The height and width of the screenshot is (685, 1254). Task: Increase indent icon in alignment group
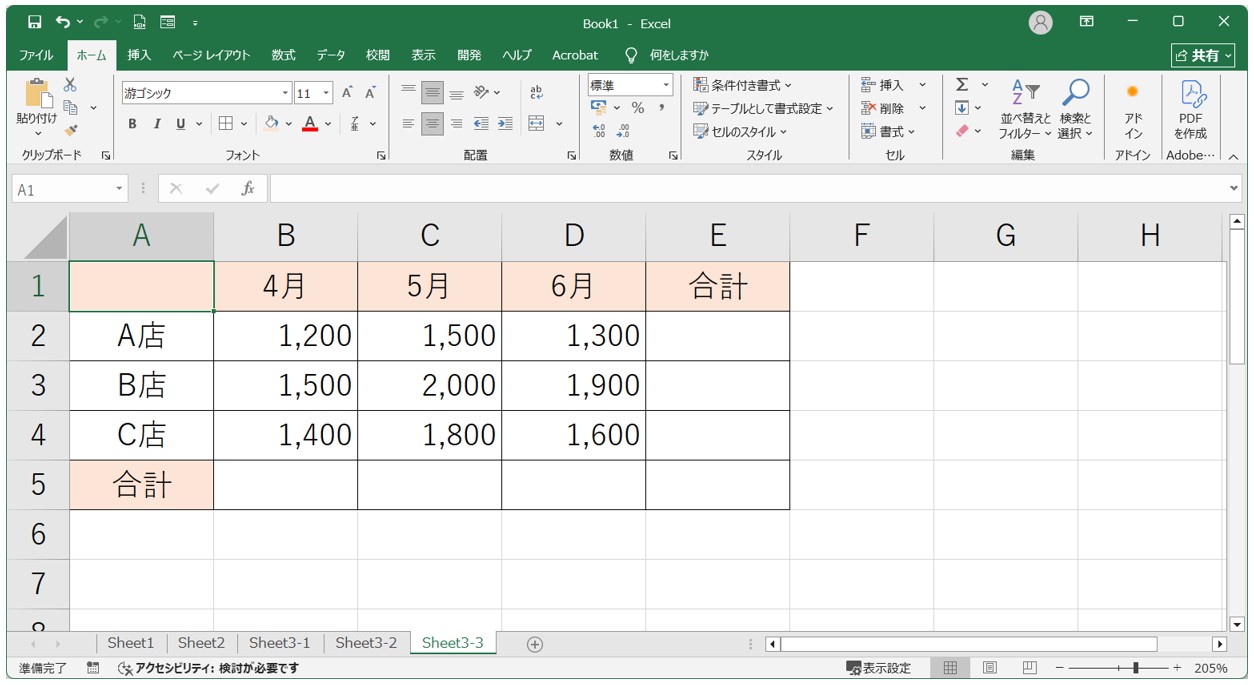click(x=505, y=124)
